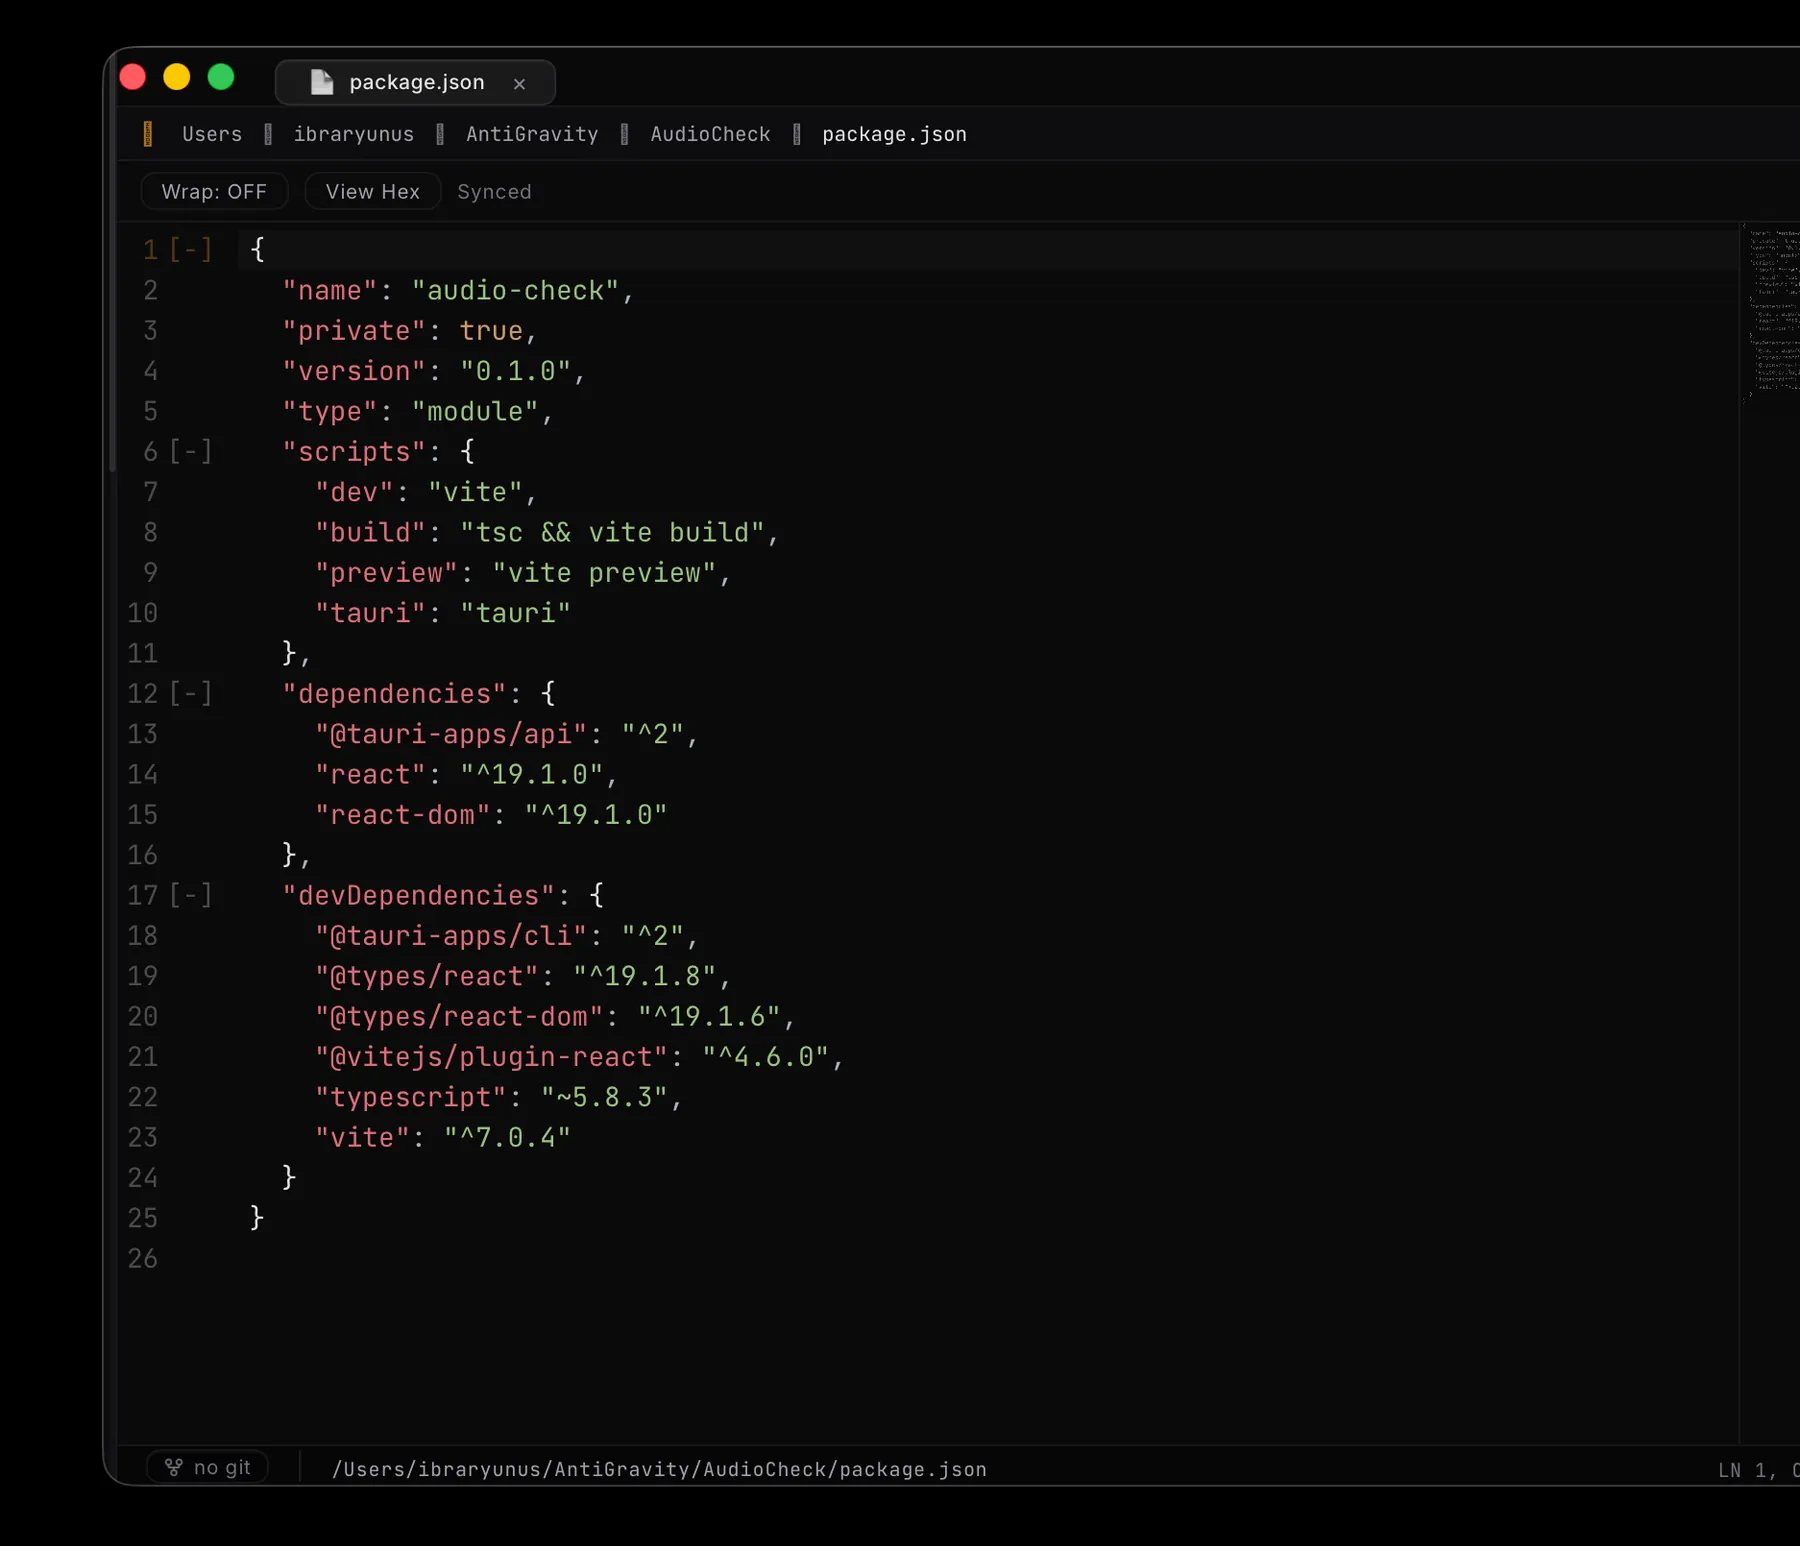Collapse the devDependencies block on line 17

[x=190, y=895]
